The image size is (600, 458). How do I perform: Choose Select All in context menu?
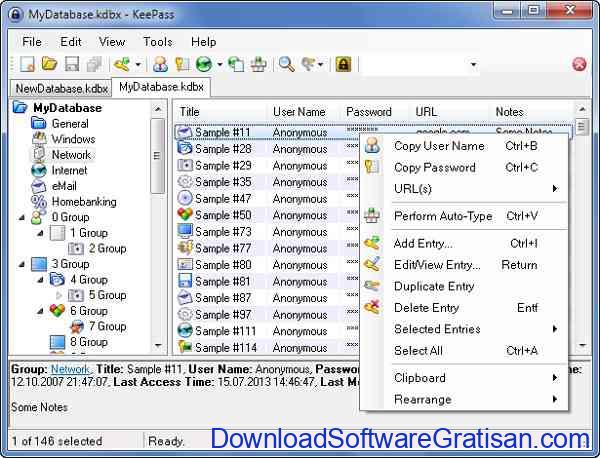(465, 350)
